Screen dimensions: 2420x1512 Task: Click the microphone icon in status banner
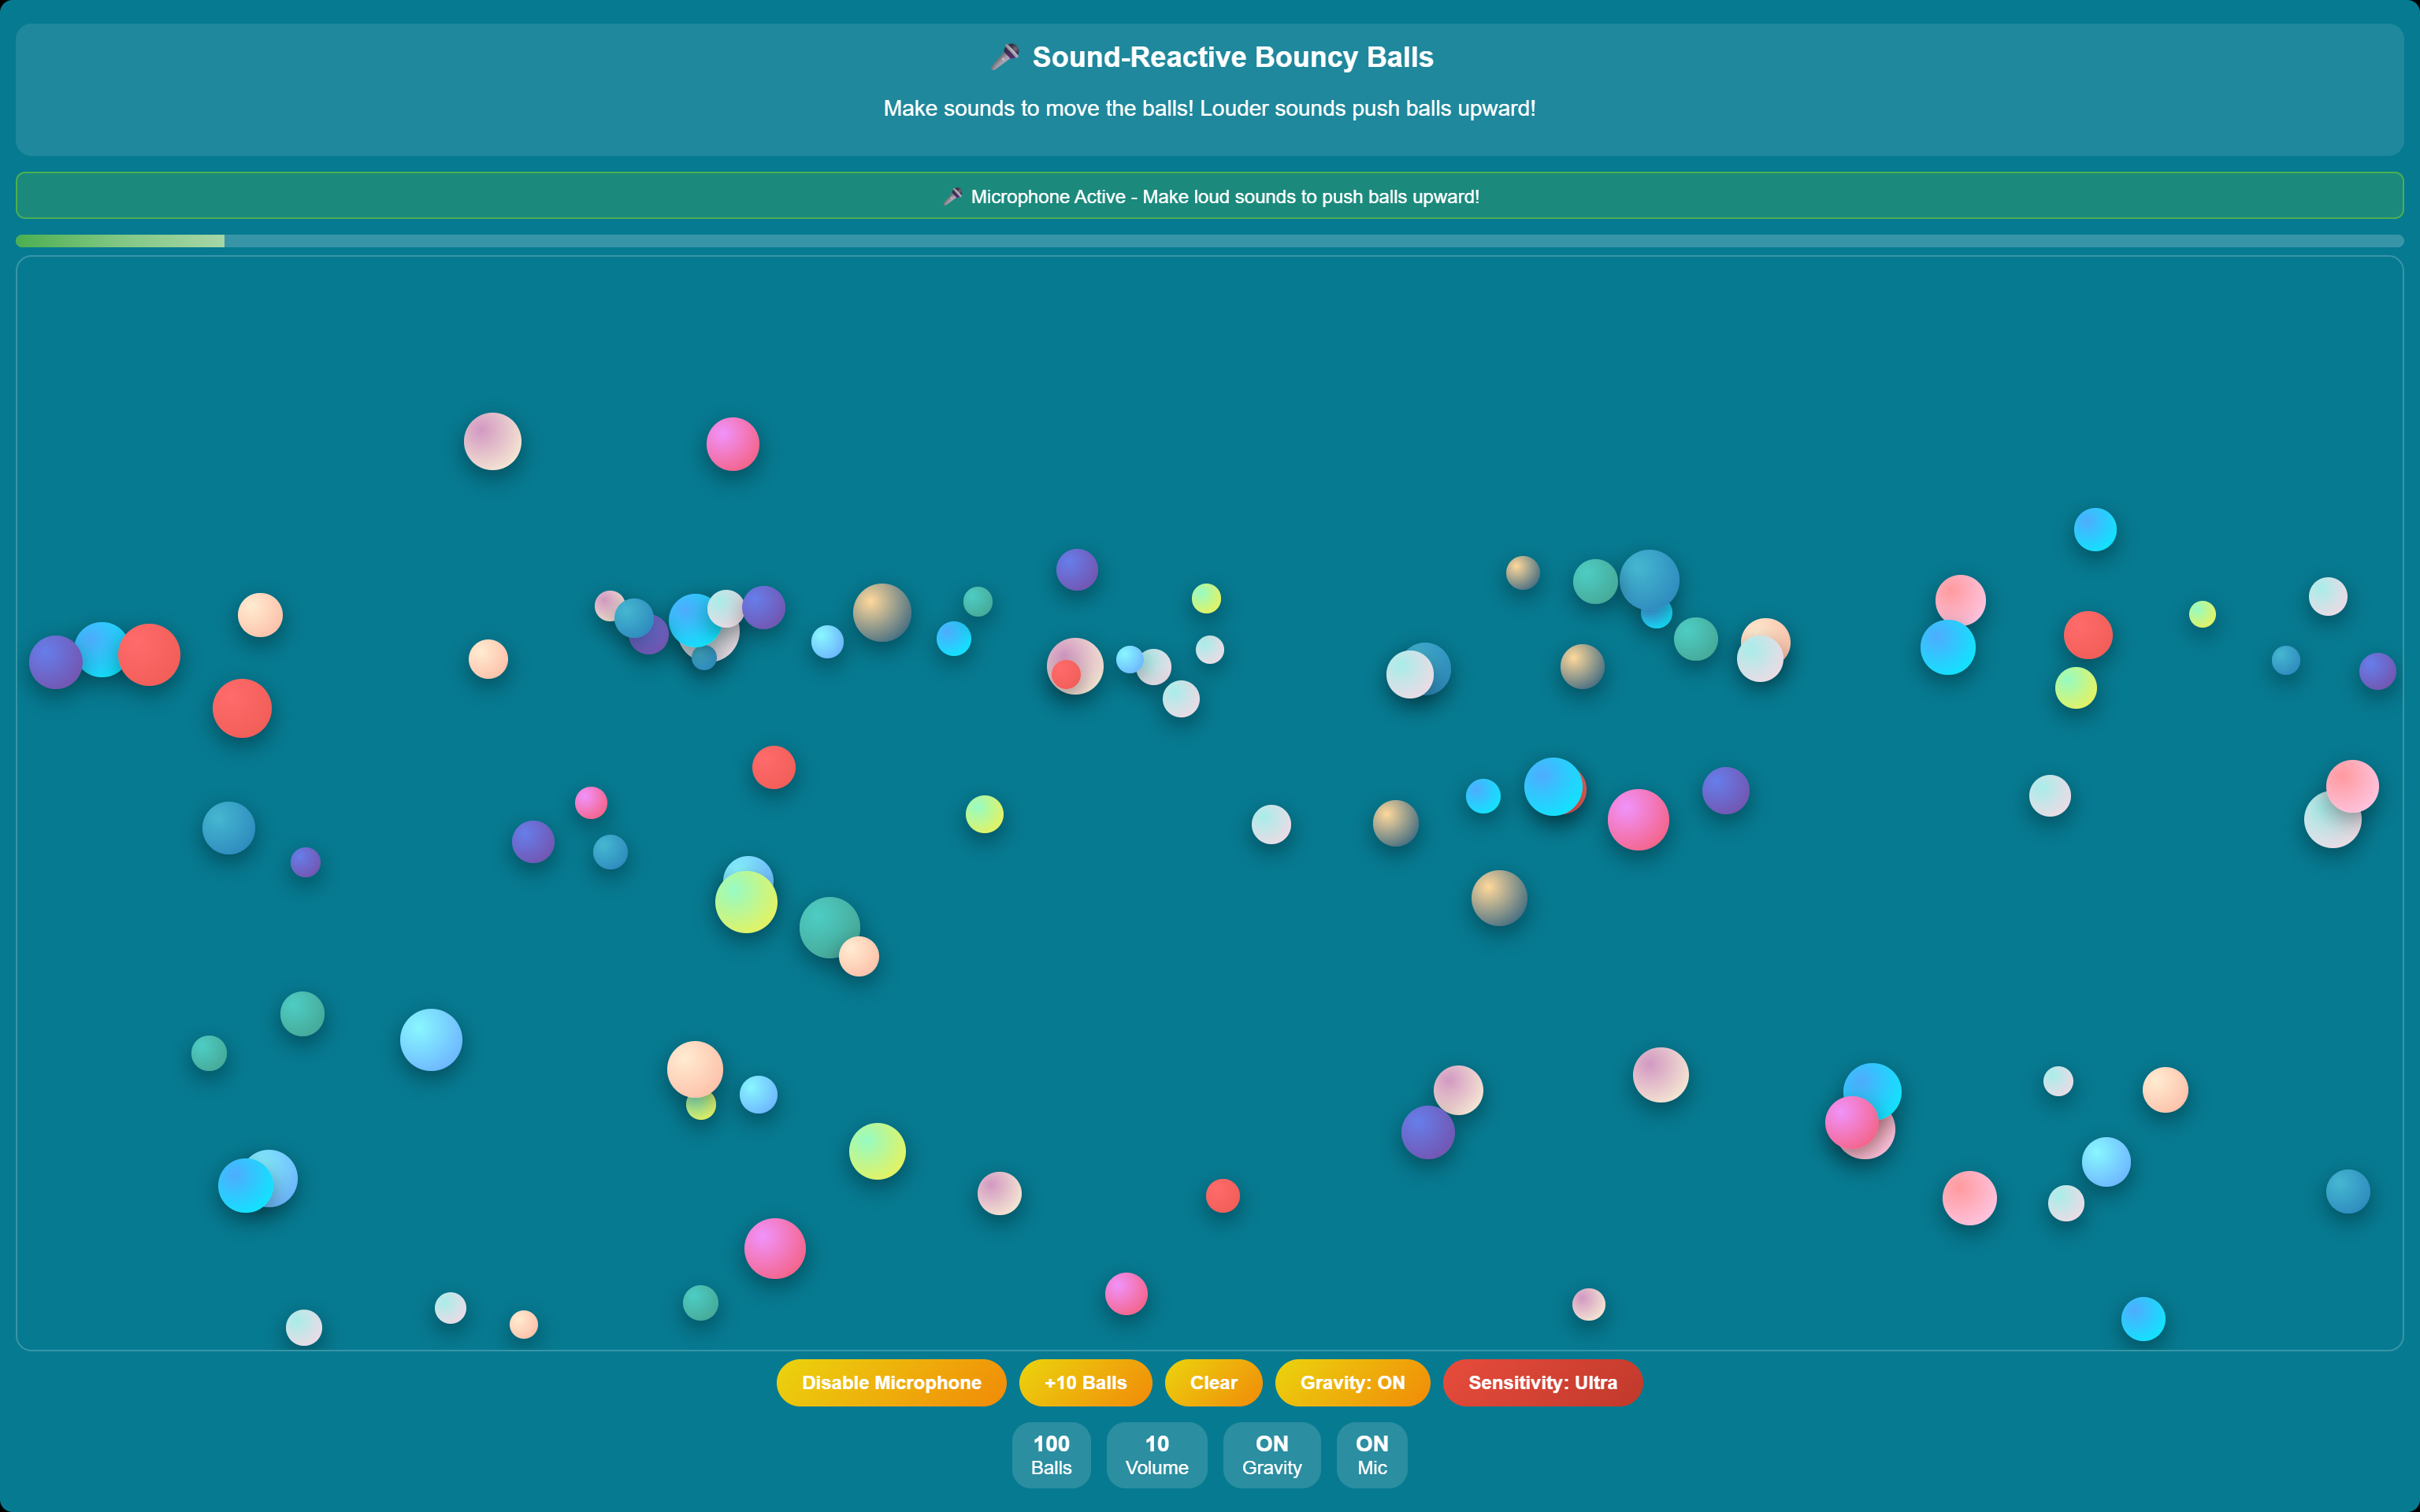point(953,196)
